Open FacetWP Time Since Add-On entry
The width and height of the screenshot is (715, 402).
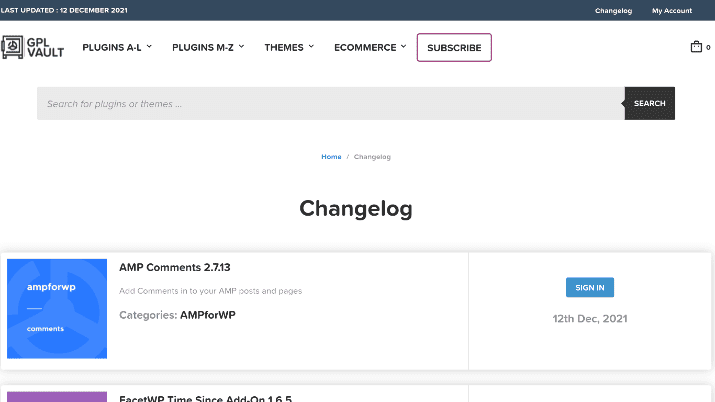(x=205, y=398)
